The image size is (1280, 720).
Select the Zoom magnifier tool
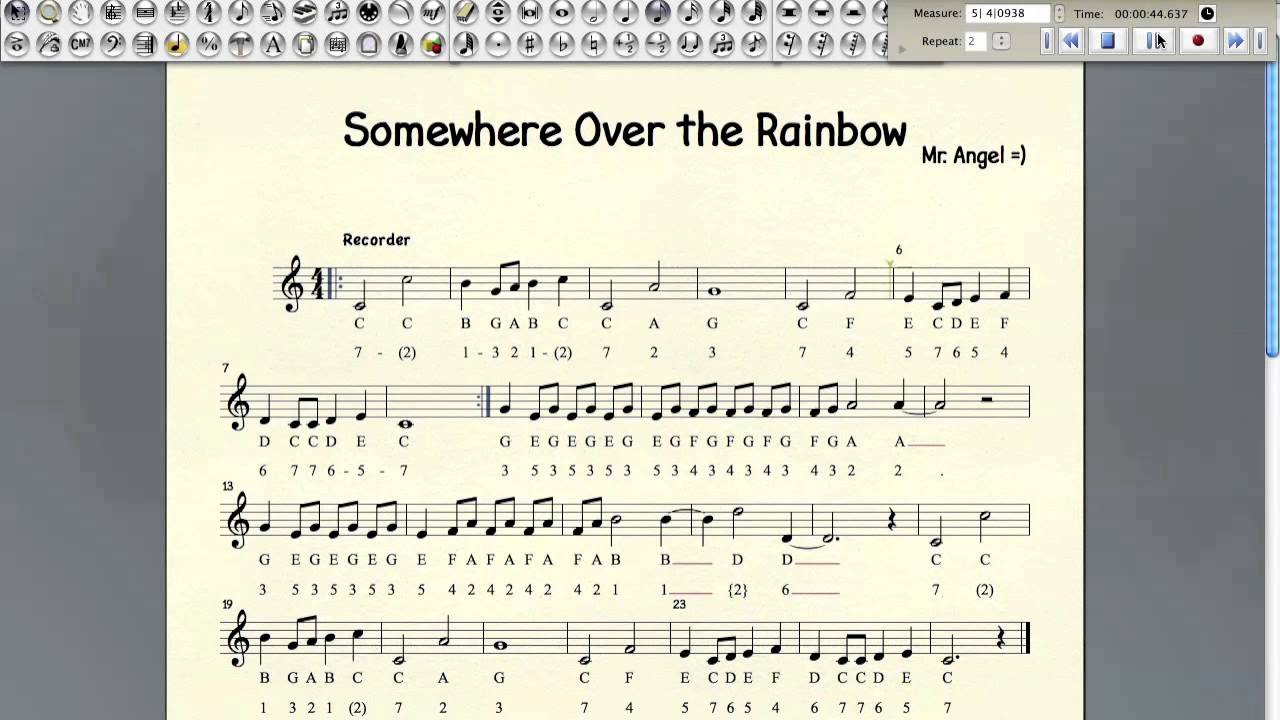pyautogui.click(x=49, y=12)
